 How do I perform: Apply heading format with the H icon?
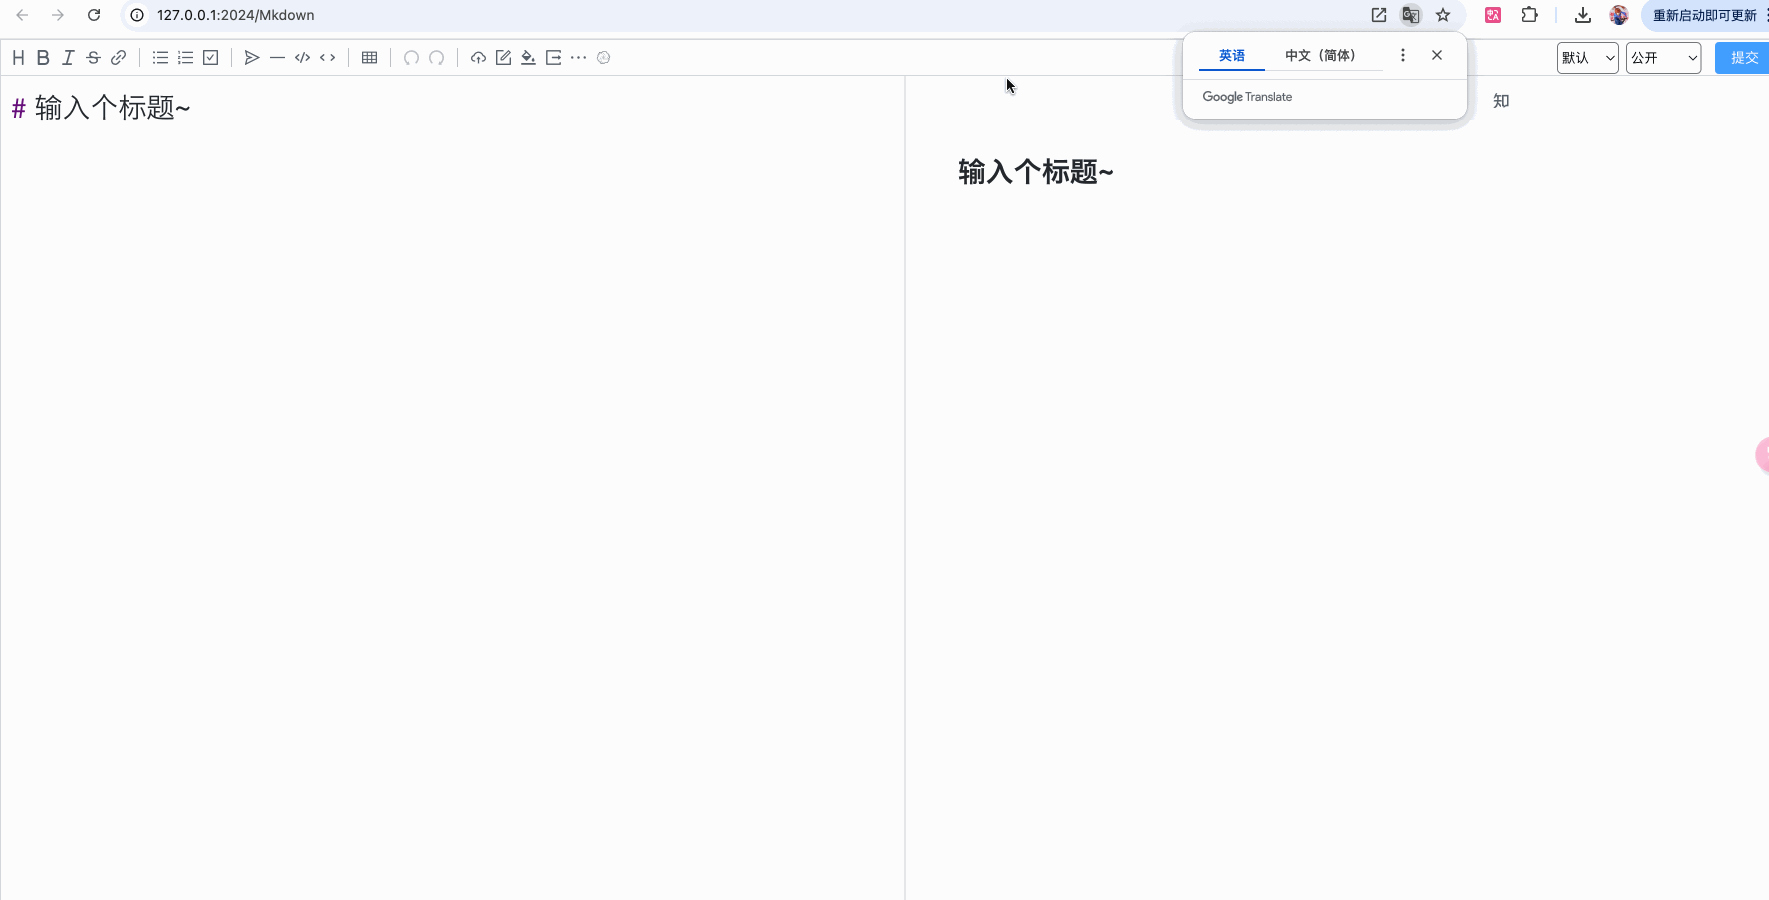[18, 58]
